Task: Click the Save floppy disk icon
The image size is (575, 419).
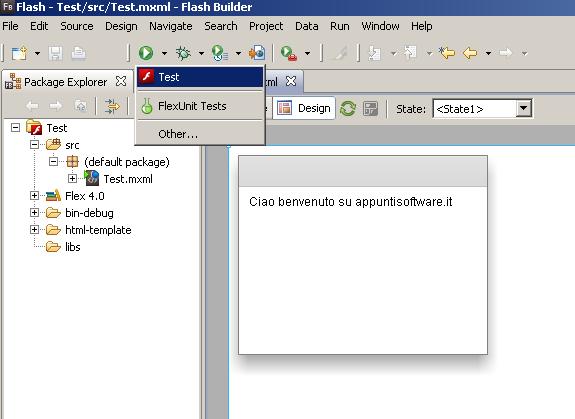Action: pyautogui.click(x=56, y=54)
